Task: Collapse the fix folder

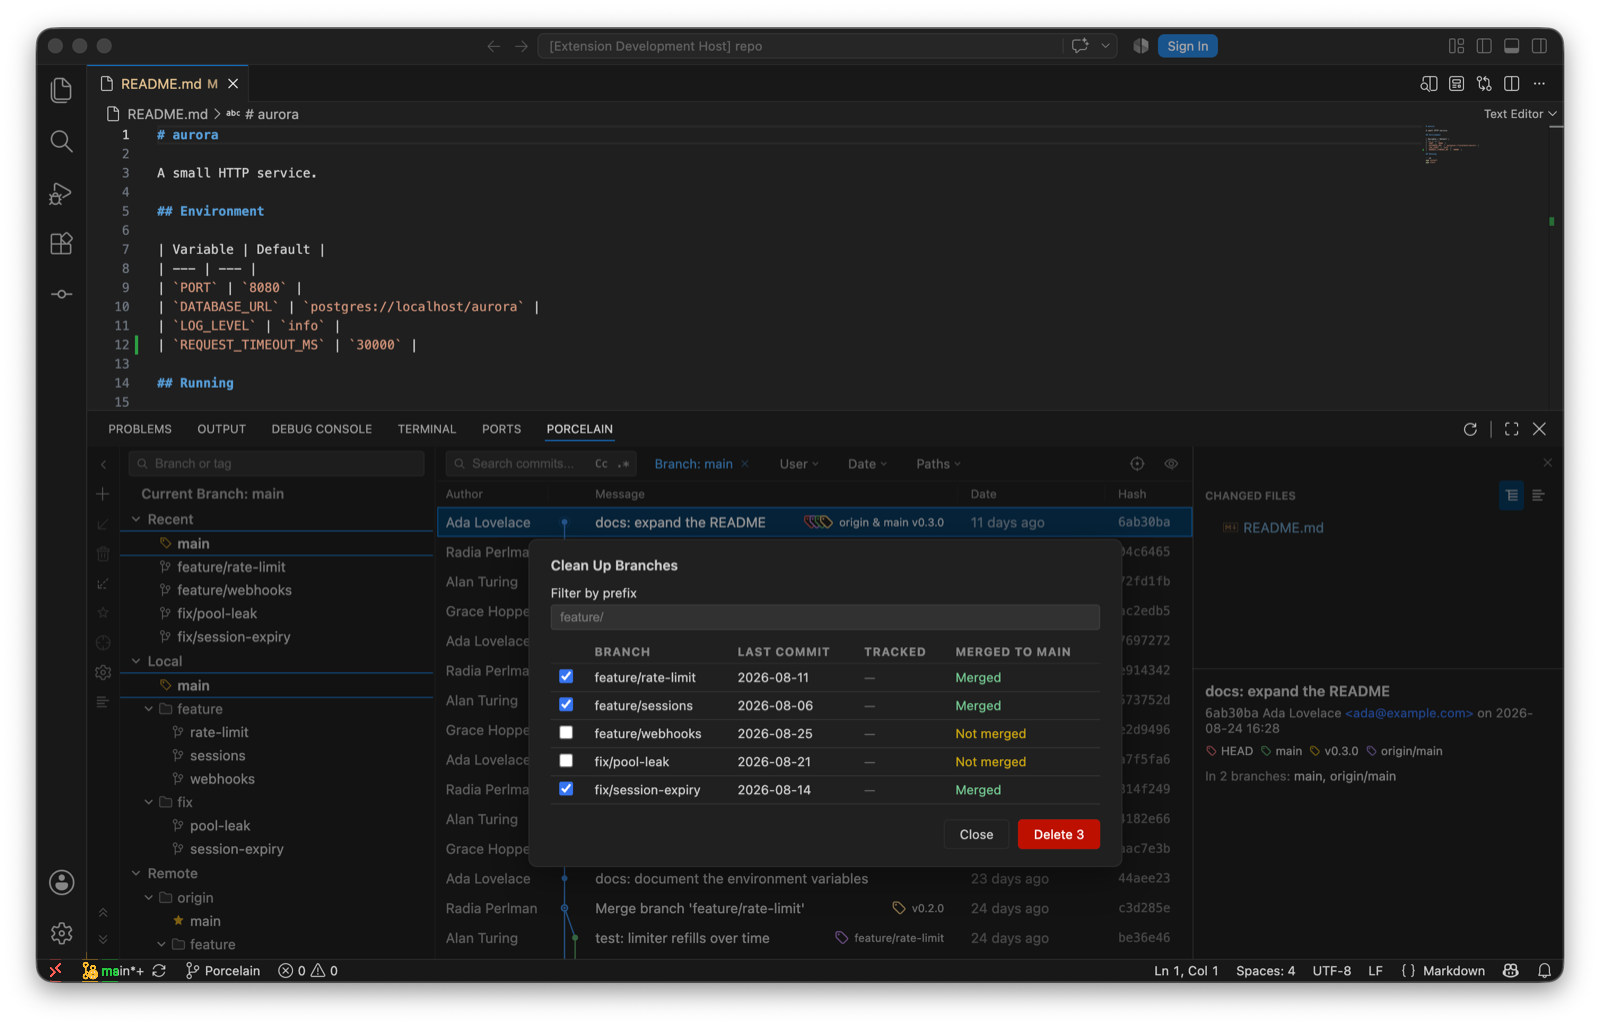Action: coord(149,802)
